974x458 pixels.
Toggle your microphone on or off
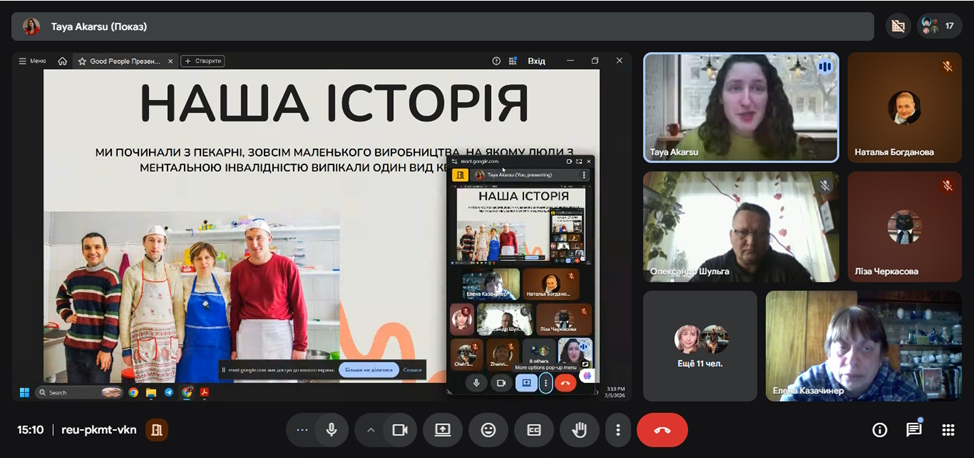click(x=331, y=430)
